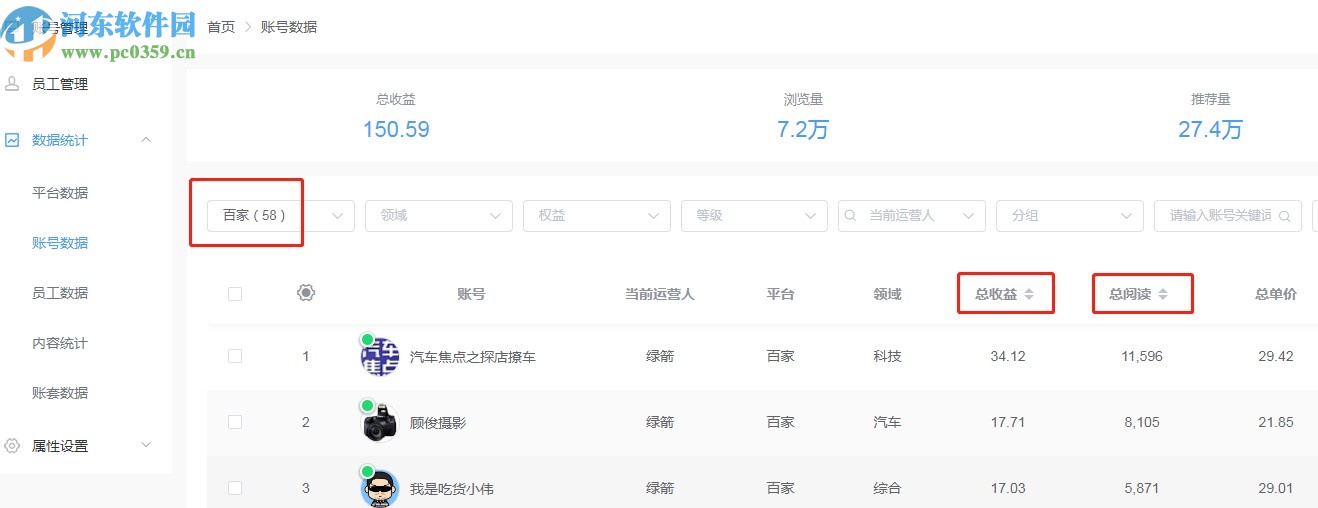
Task: Open the 等级 filter dropdown
Action: [x=754, y=215]
